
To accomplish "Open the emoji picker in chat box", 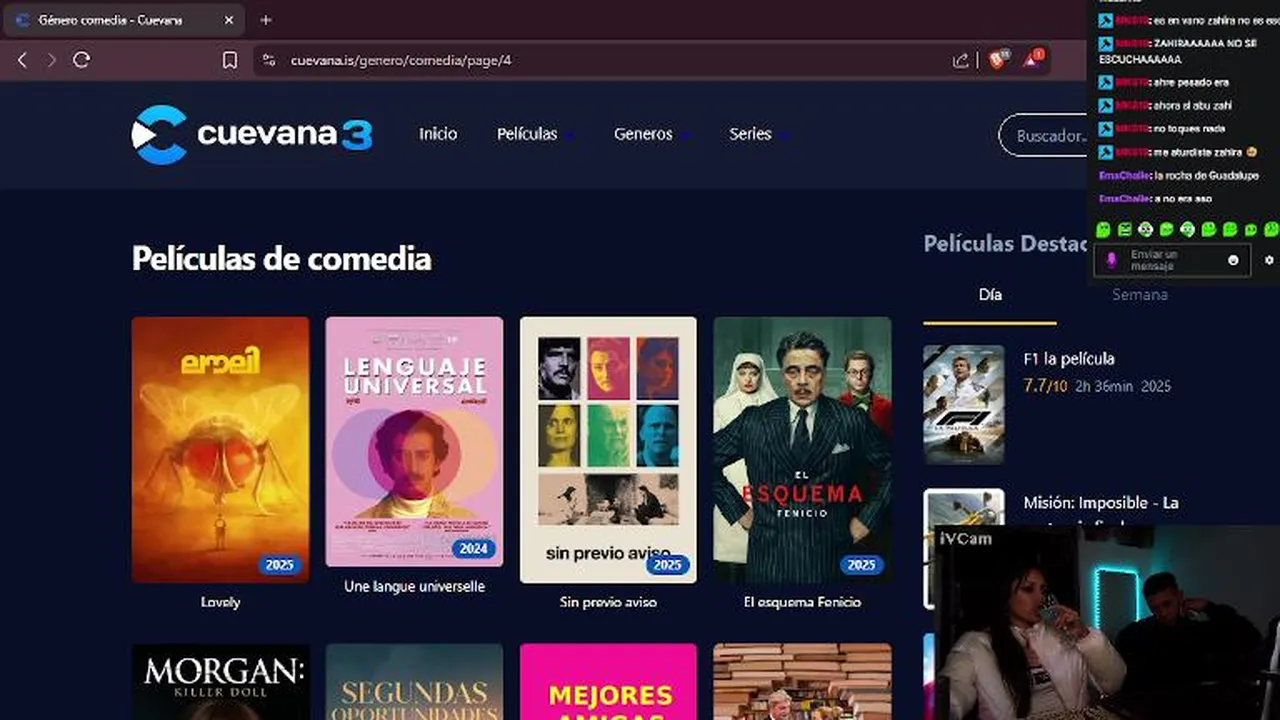I will click(x=1233, y=260).
